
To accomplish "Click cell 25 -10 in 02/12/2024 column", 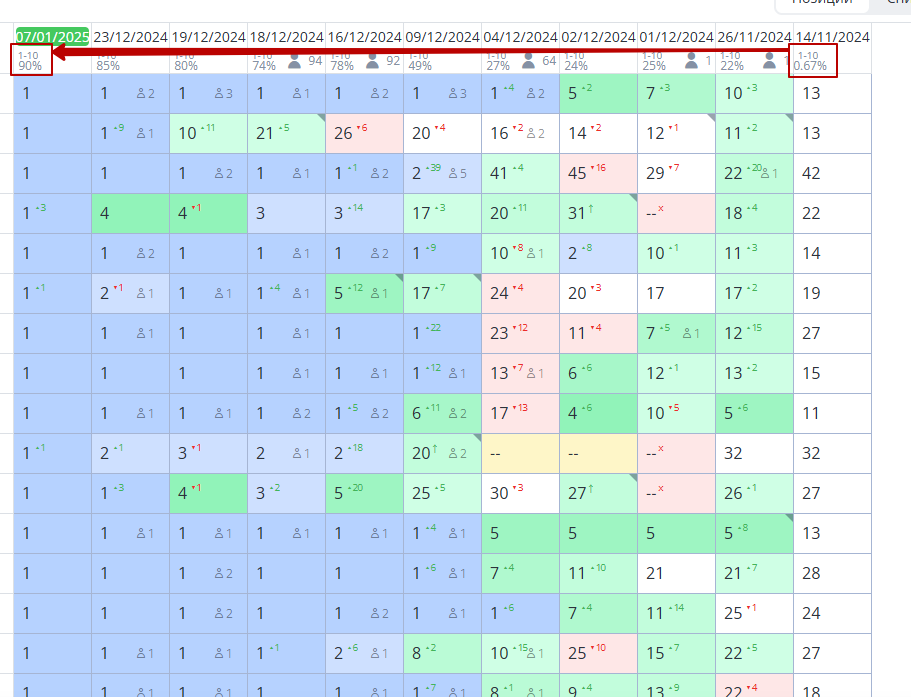I will click(598, 653).
